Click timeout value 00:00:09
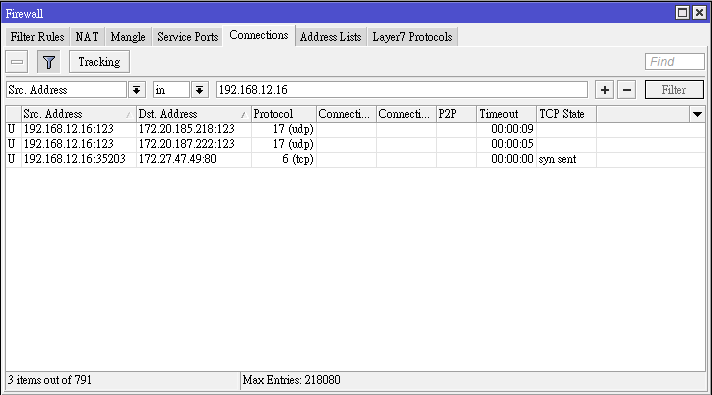The width and height of the screenshot is (712, 395). point(512,129)
